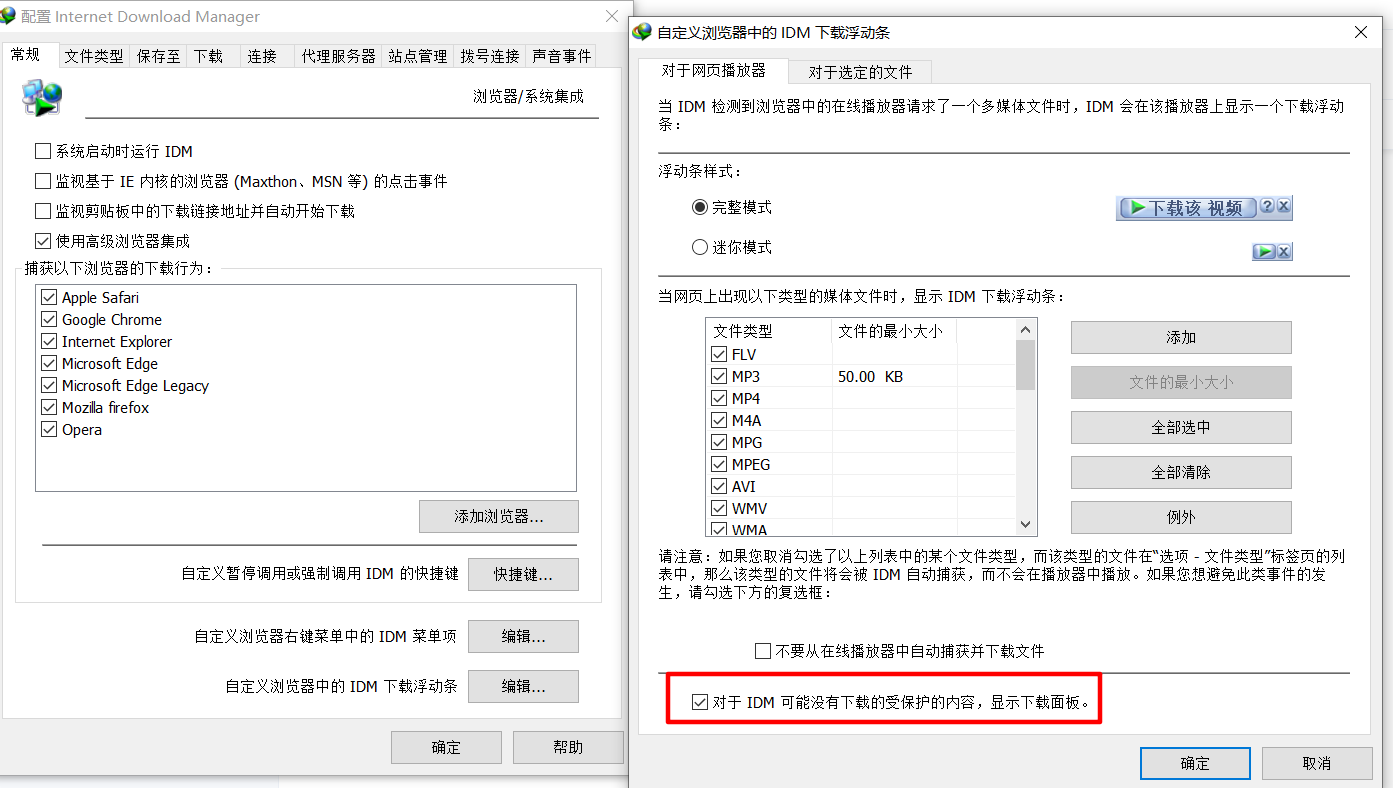The image size is (1393, 788).
Task: Open the 拨号连接 tab
Action: point(490,57)
